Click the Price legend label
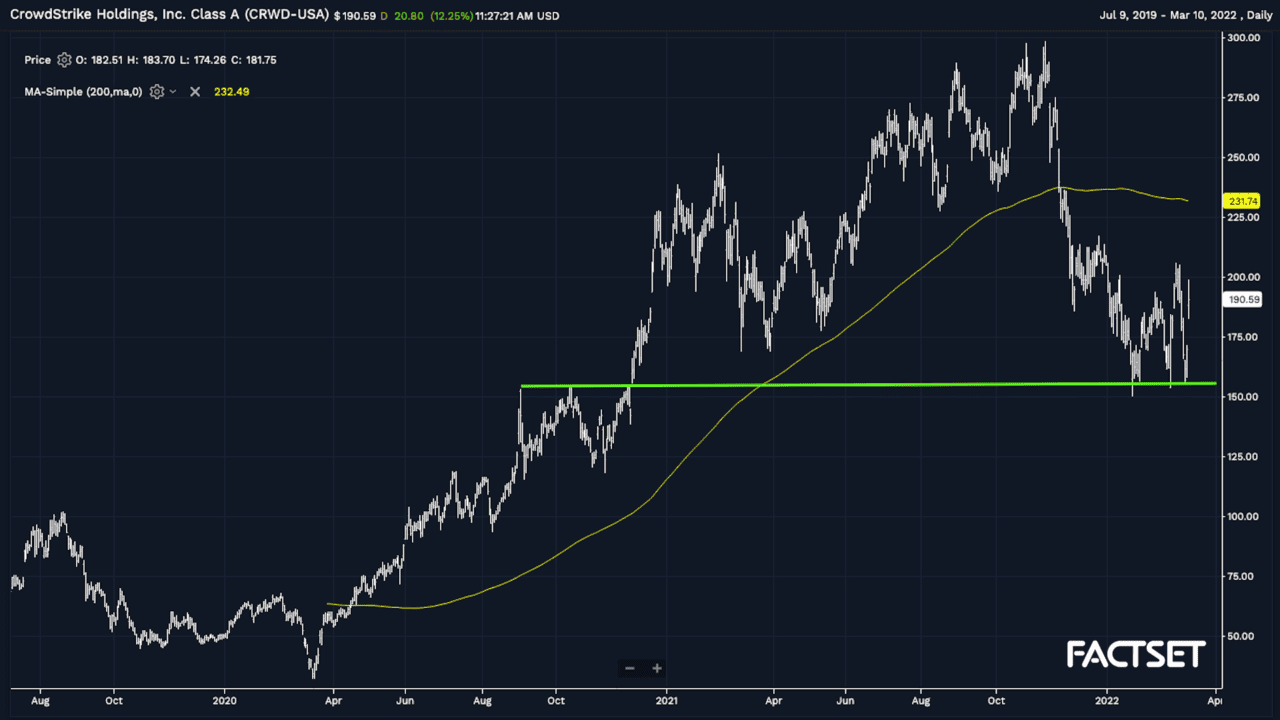 click(x=38, y=60)
